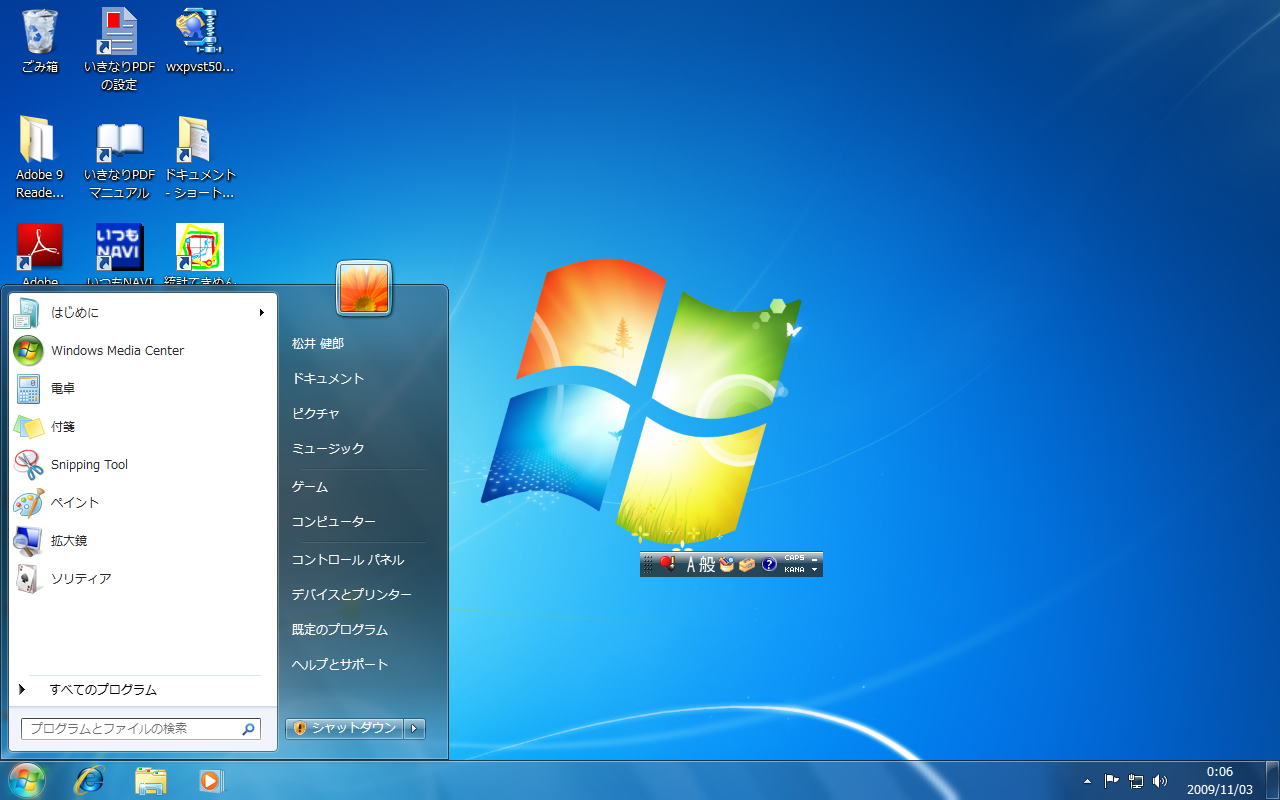
Task: Click the Show Desktop strip at taskbar end
Action: pos(1272,780)
